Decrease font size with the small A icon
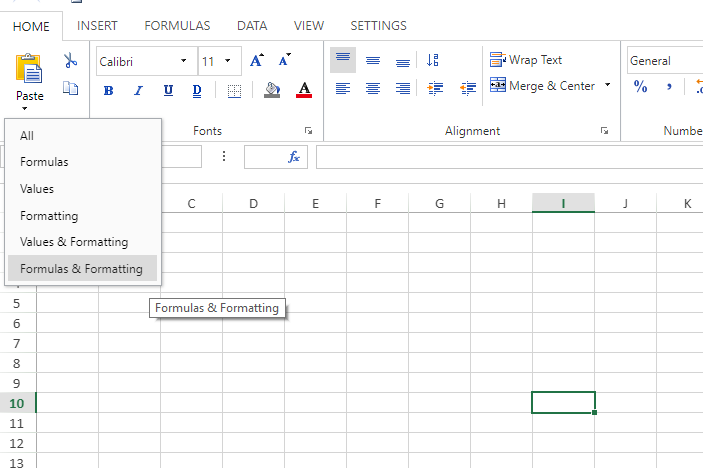 point(284,60)
